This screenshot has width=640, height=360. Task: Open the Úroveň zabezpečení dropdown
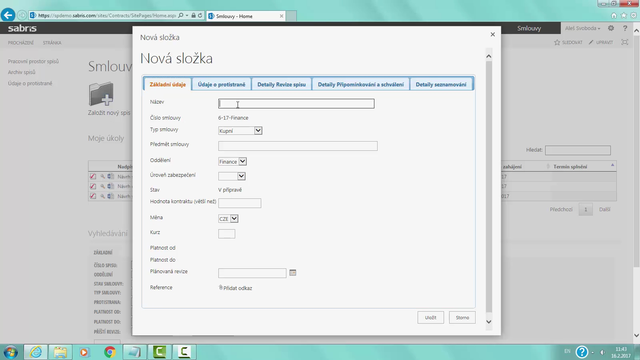tap(232, 176)
